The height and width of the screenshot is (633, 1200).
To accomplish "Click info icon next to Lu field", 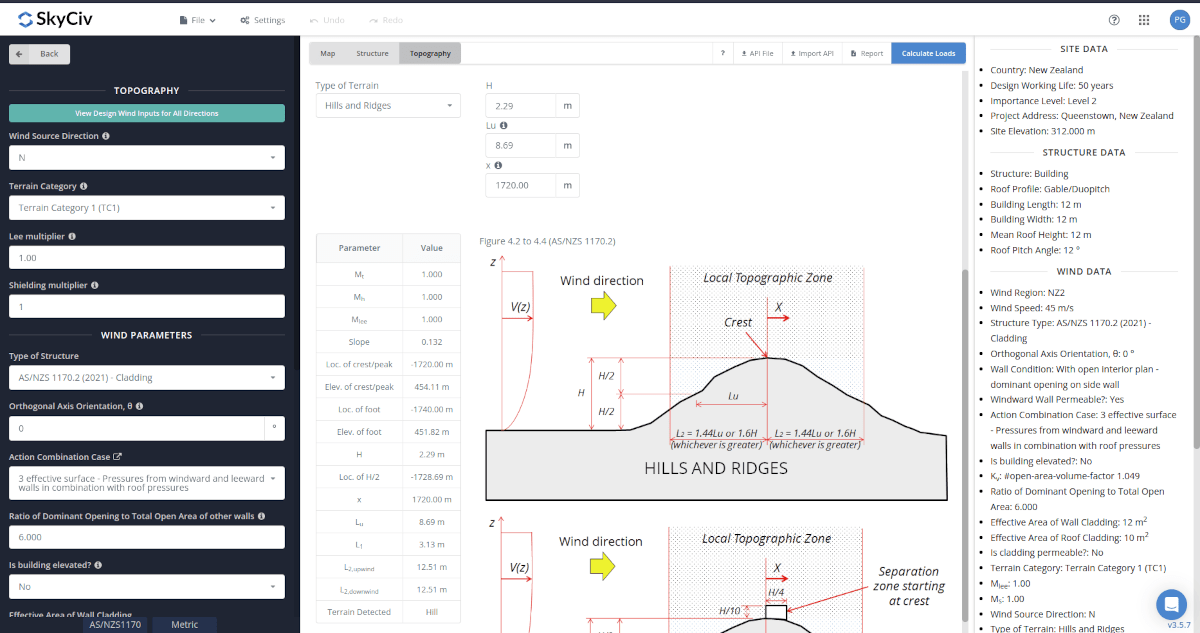I will tap(503, 126).
